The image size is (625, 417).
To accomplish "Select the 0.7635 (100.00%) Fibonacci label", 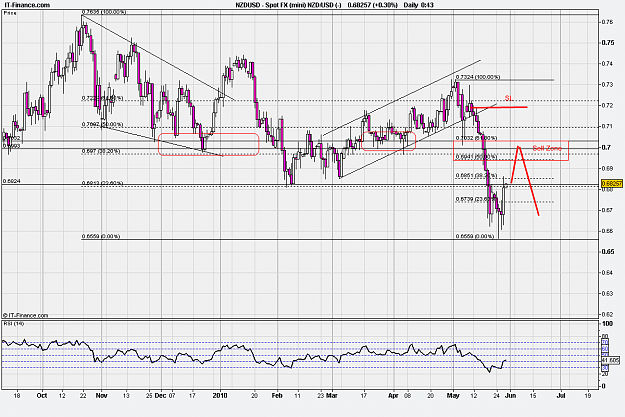I will pyautogui.click(x=104, y=12).
